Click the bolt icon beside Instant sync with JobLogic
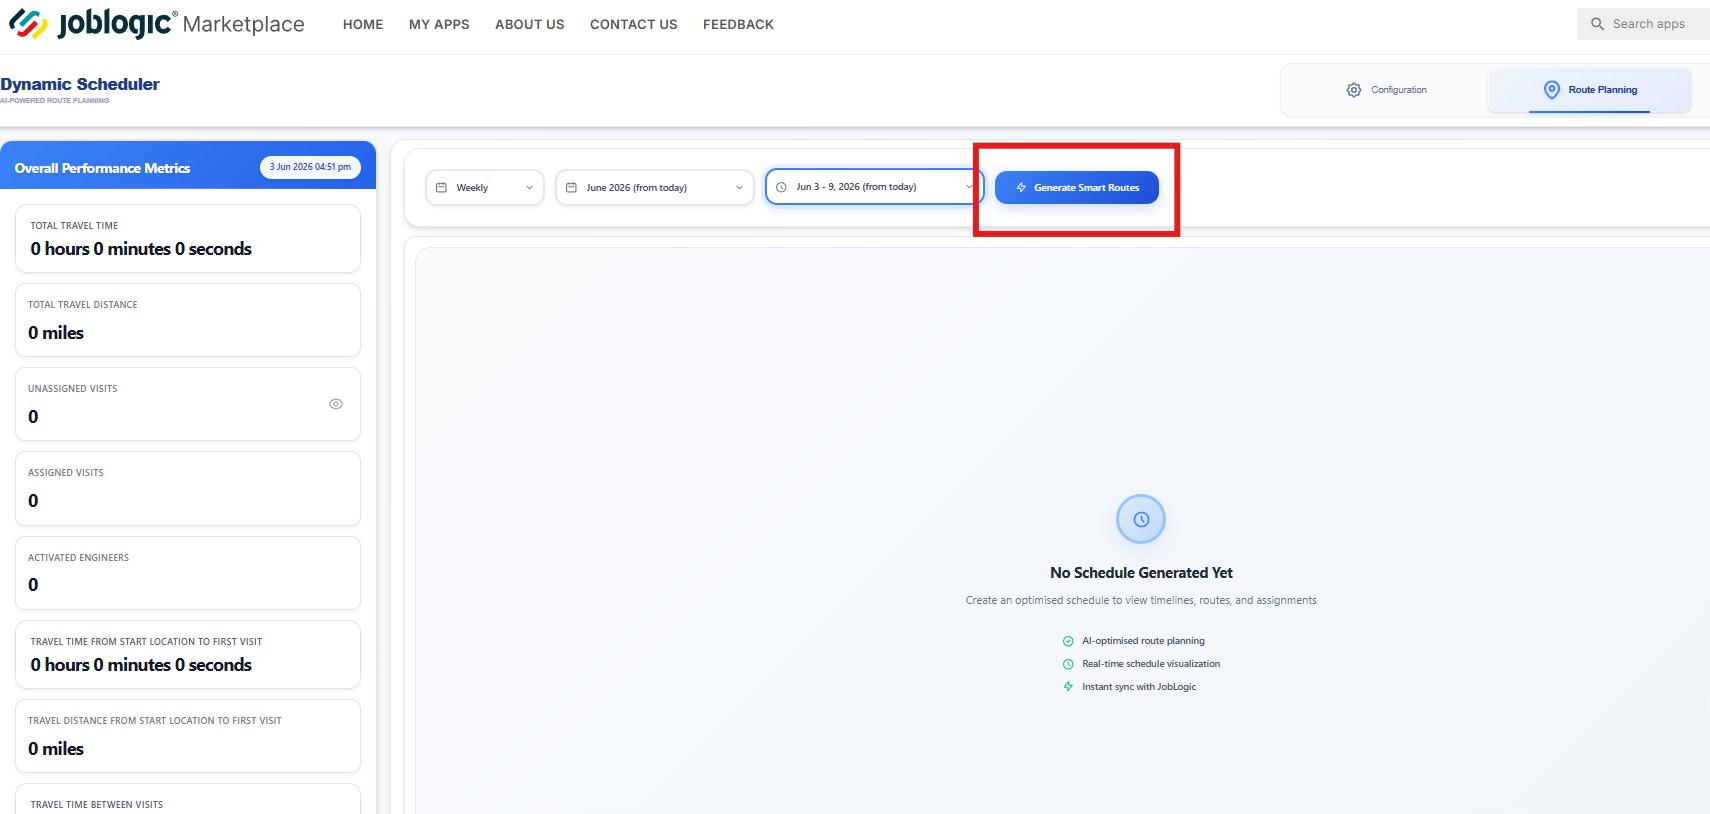 coord(1068,687)
